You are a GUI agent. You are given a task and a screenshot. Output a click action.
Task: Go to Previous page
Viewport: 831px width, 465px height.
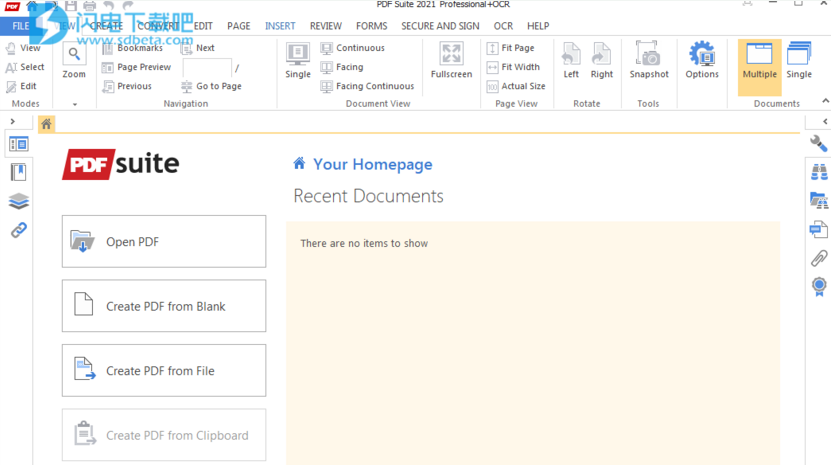point(127,86)
